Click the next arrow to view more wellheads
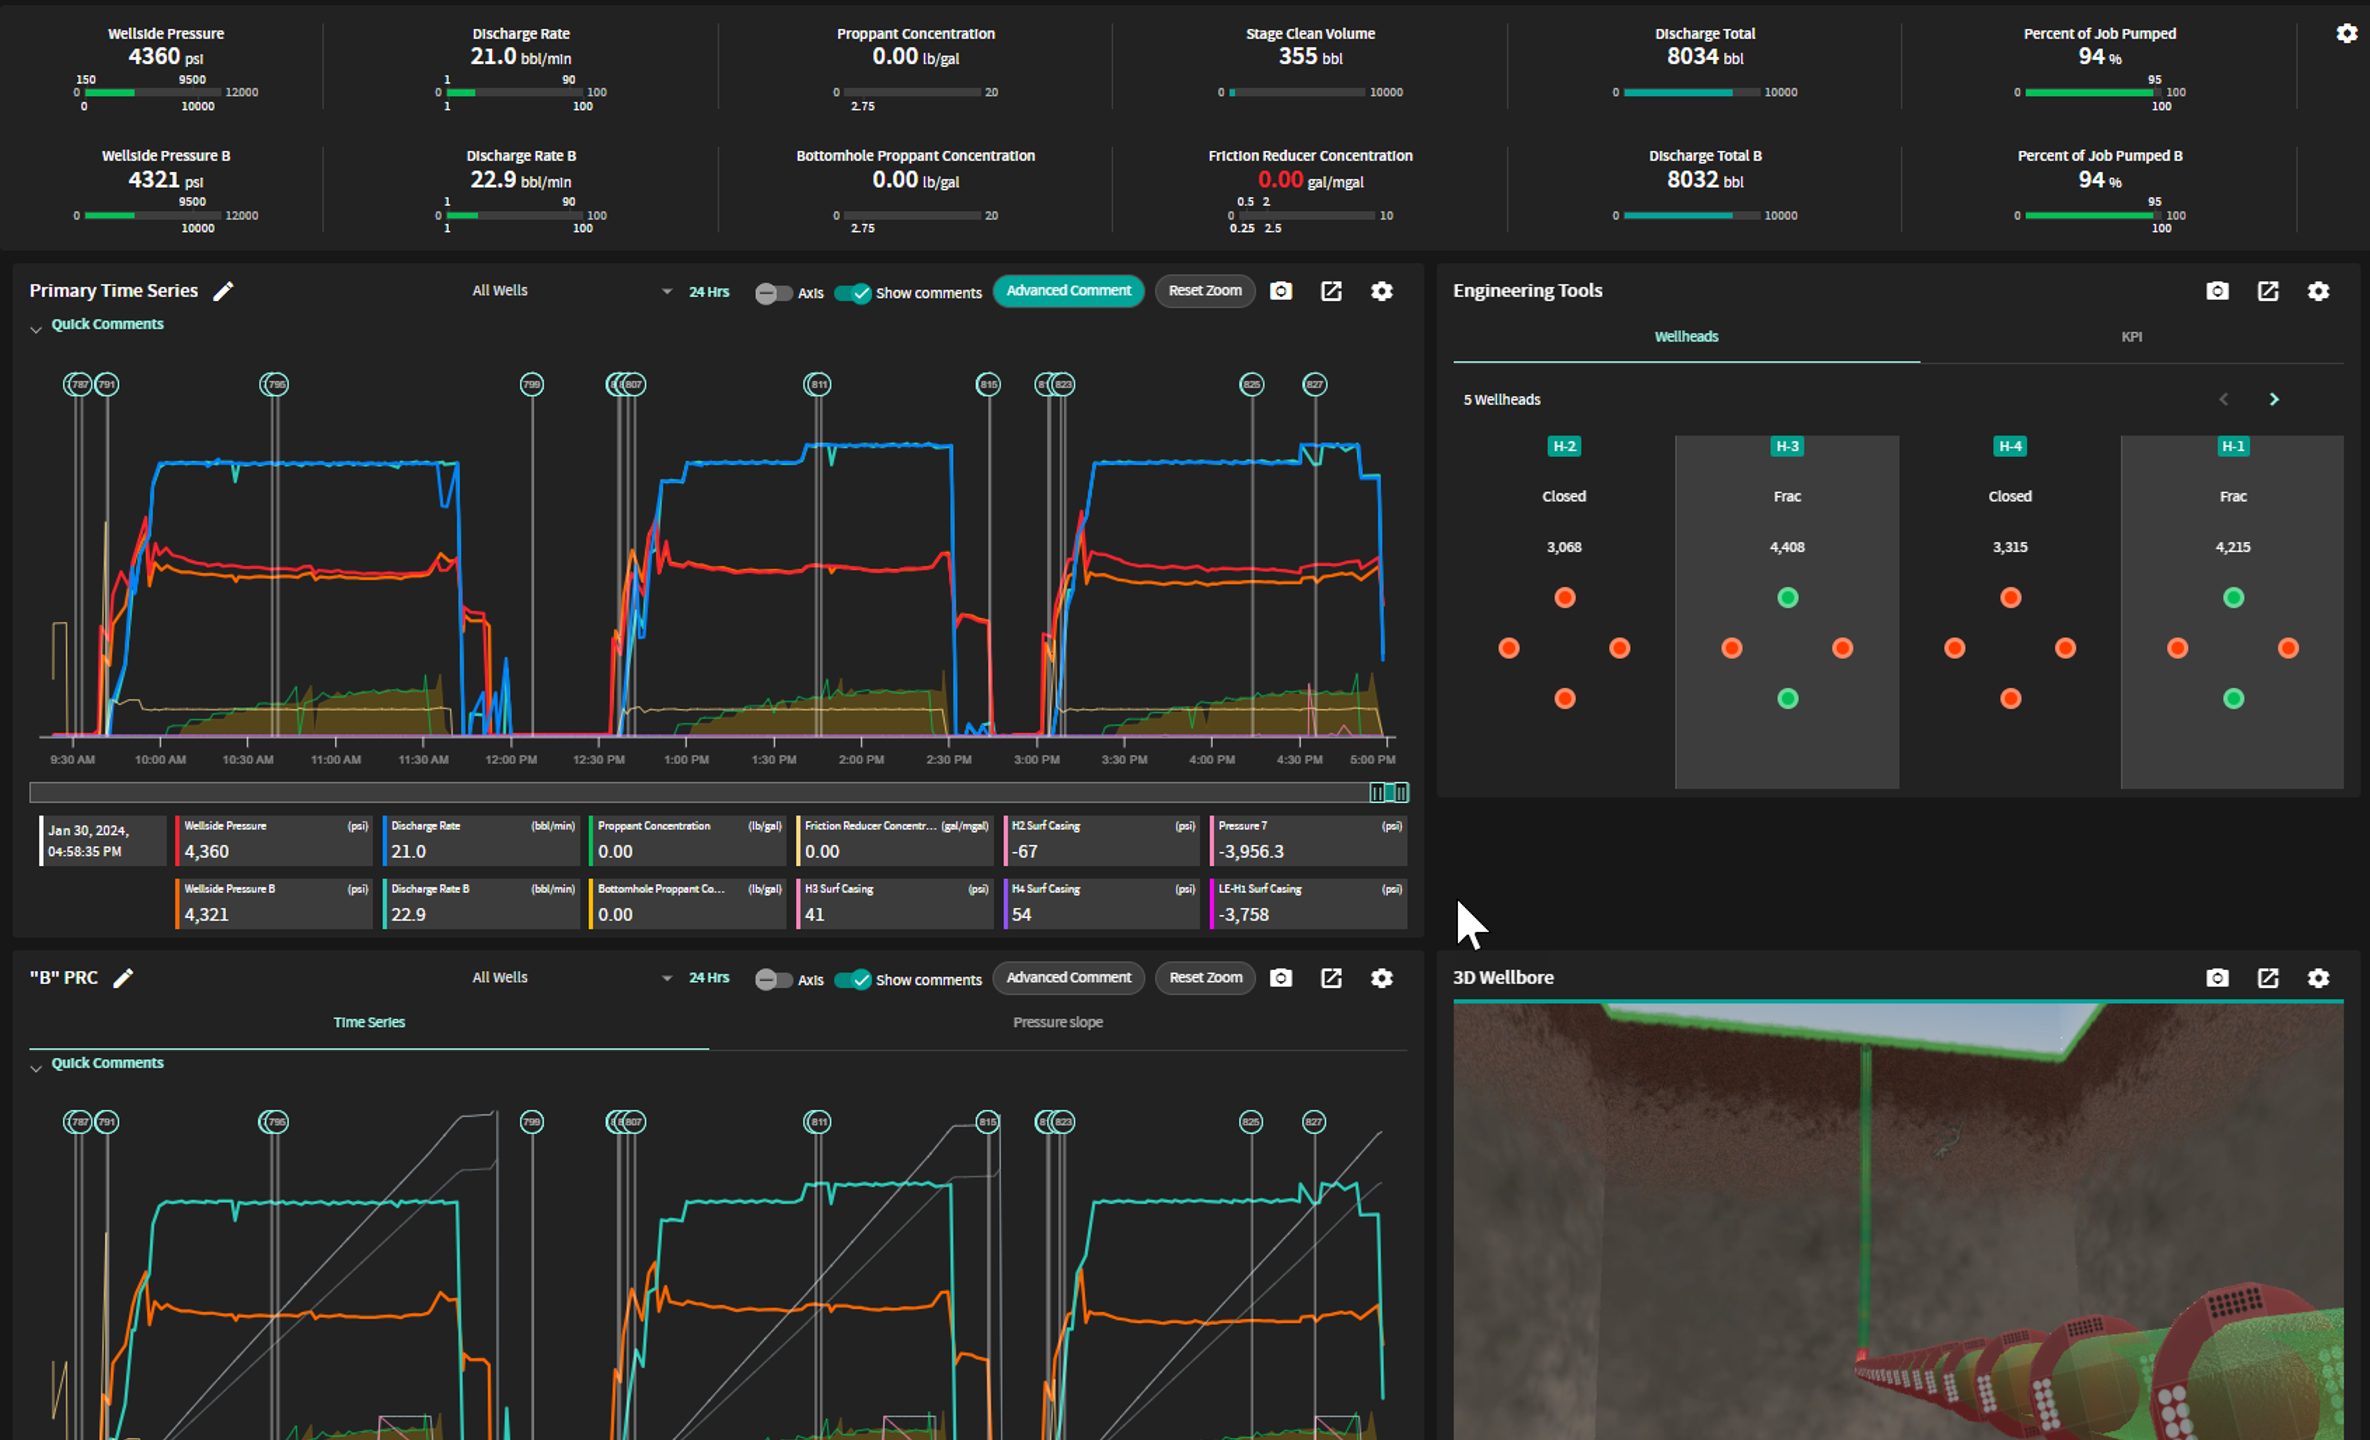The image size is (2370, 1440). click(2274, 399)
